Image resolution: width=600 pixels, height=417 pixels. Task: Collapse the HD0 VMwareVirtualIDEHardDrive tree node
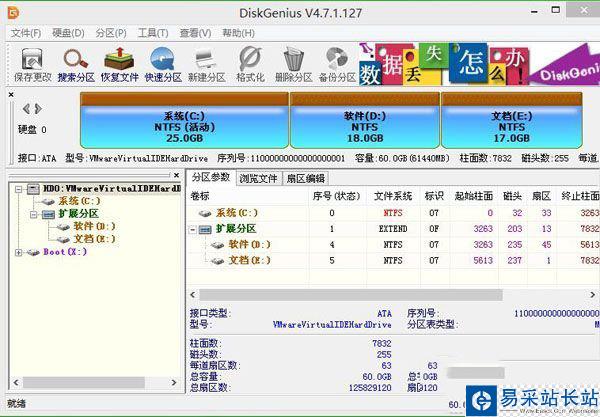tap(18, 189)
